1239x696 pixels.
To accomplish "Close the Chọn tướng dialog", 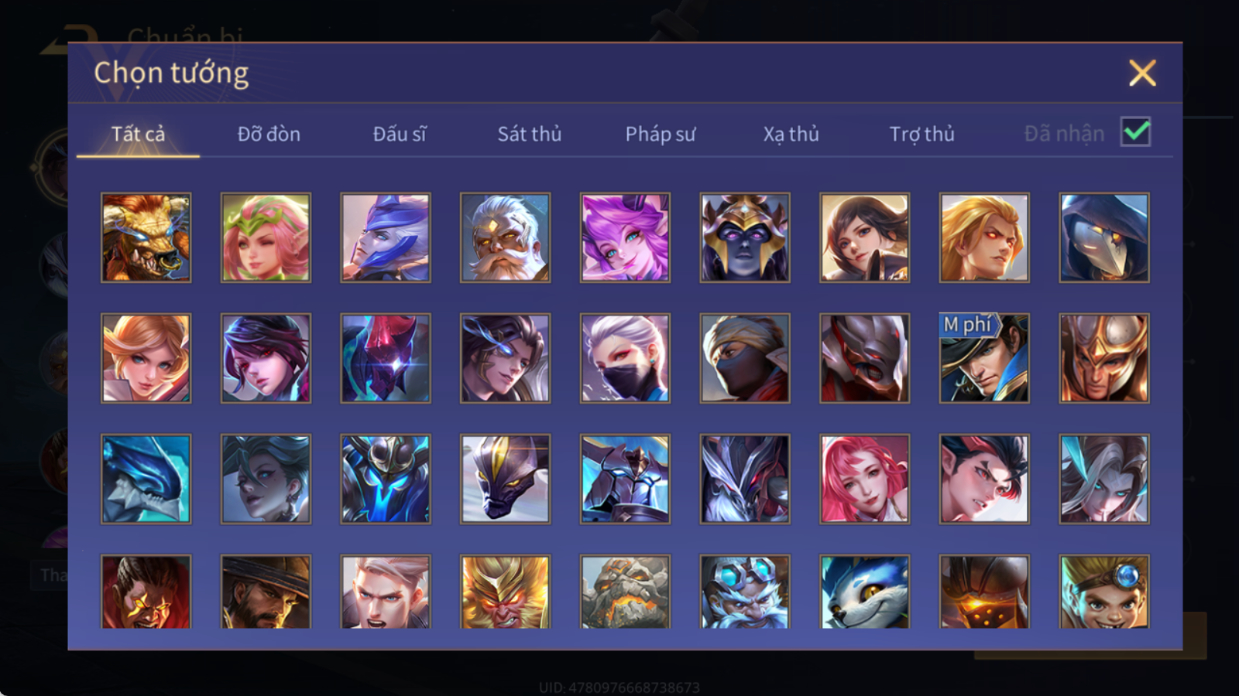I will (x=1142, y=72).
